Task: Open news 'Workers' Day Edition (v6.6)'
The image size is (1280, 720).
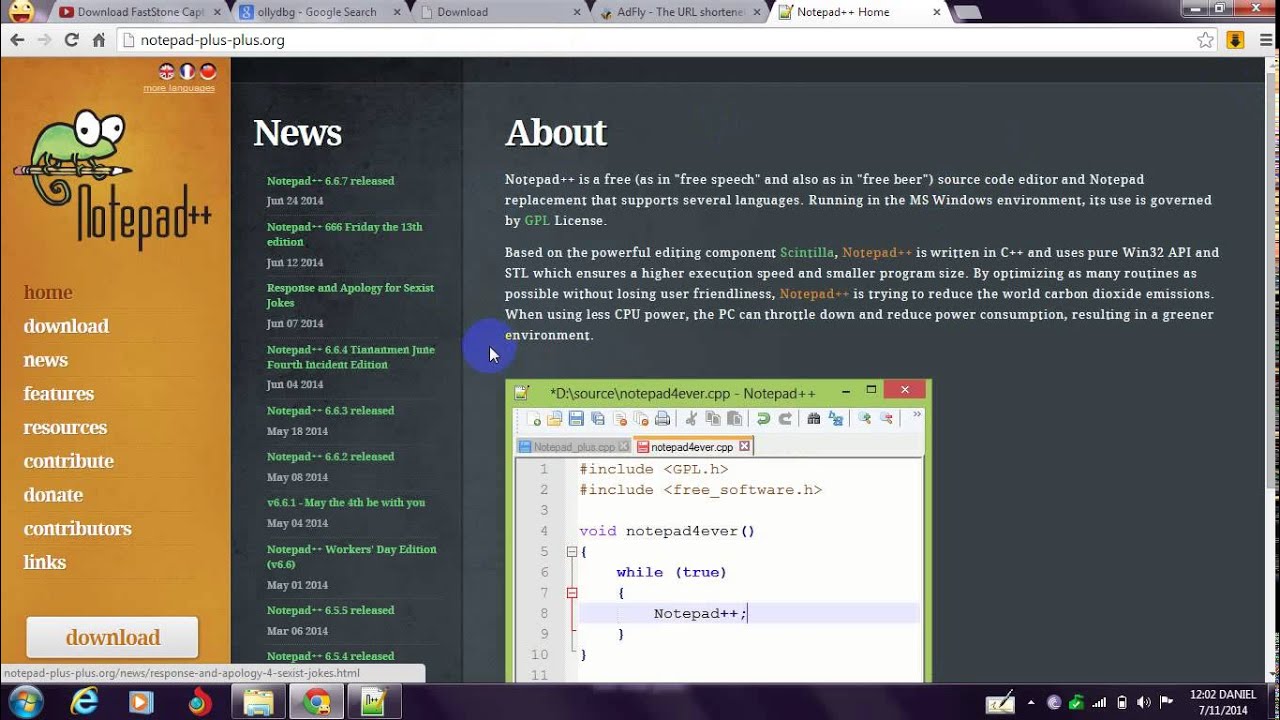Action: pyautogui.click(x=352, y=557)
